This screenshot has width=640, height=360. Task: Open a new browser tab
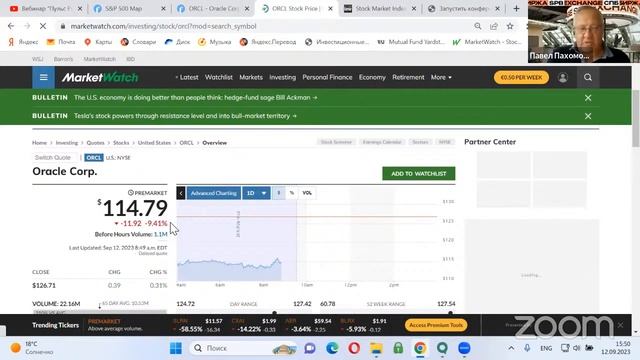(516, 8)
